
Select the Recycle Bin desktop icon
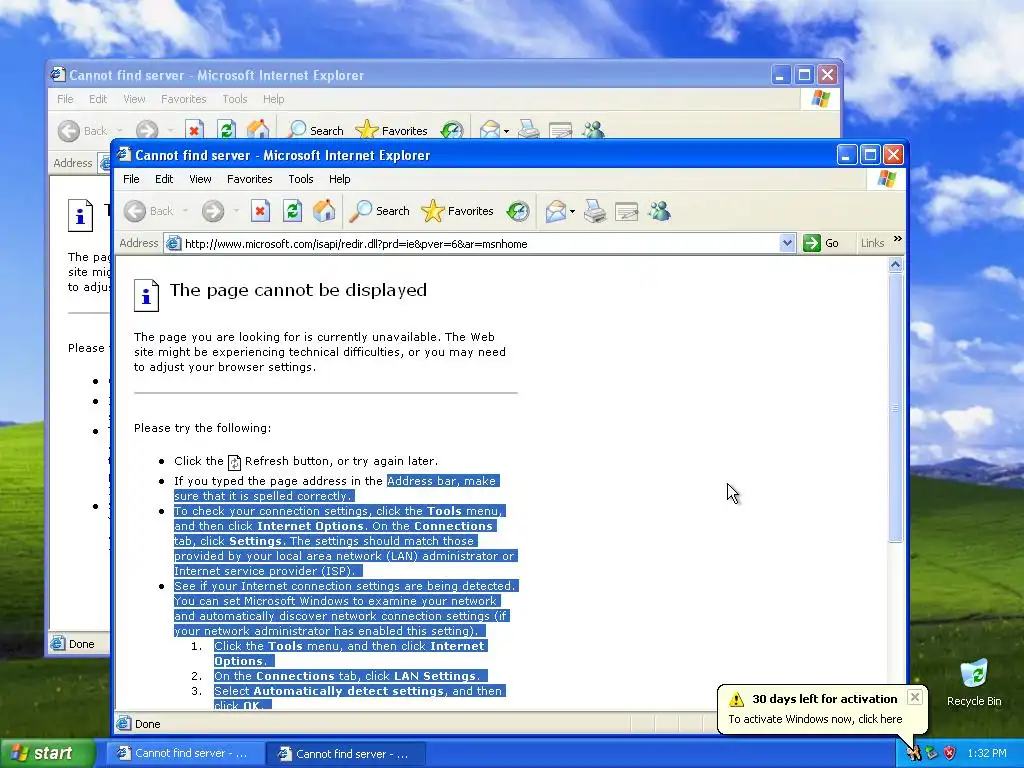click(x=974, y=682)
